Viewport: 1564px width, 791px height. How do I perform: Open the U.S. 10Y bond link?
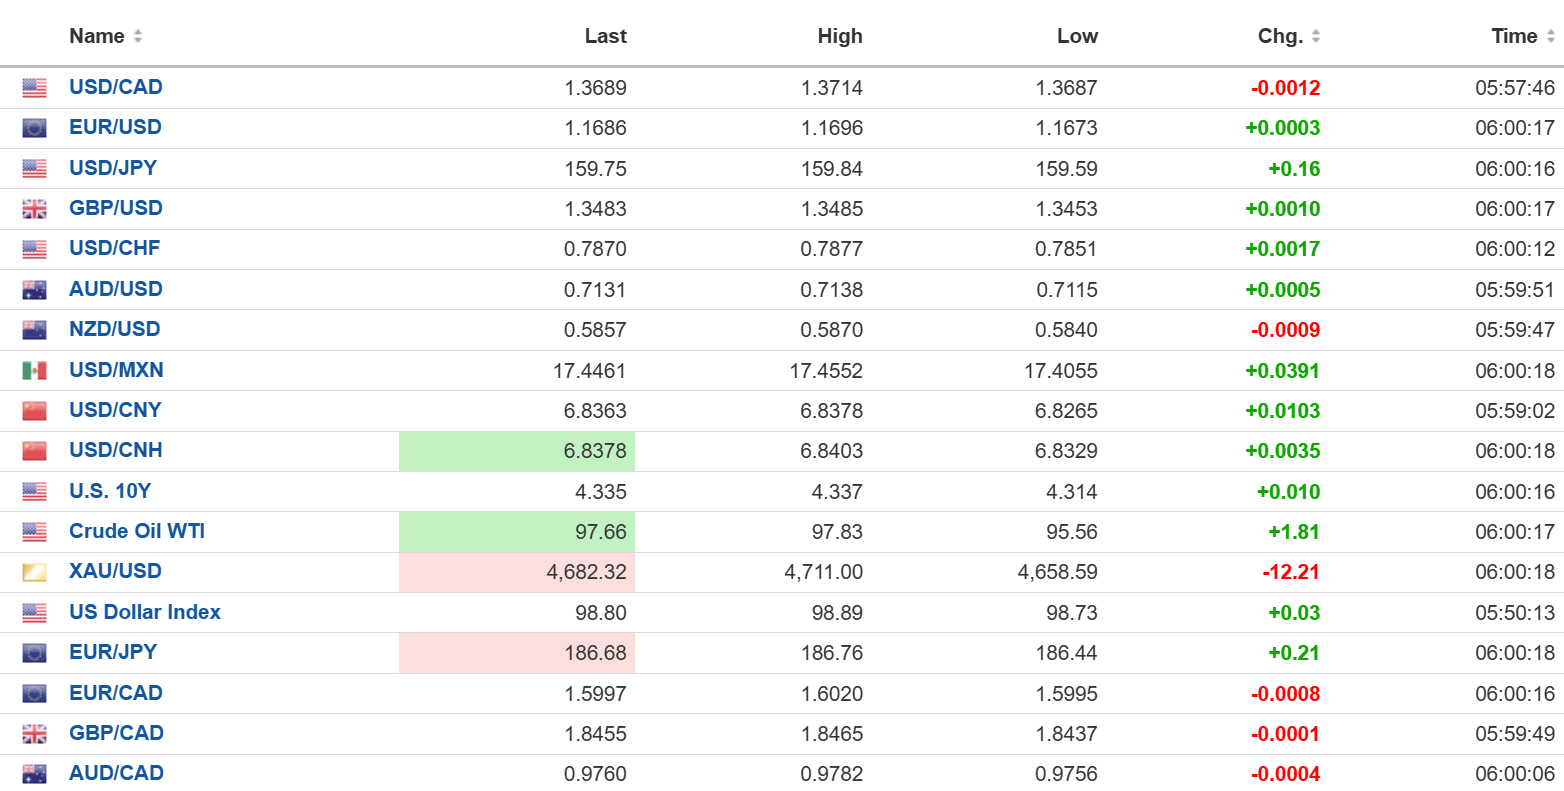(x=110, y=491)
